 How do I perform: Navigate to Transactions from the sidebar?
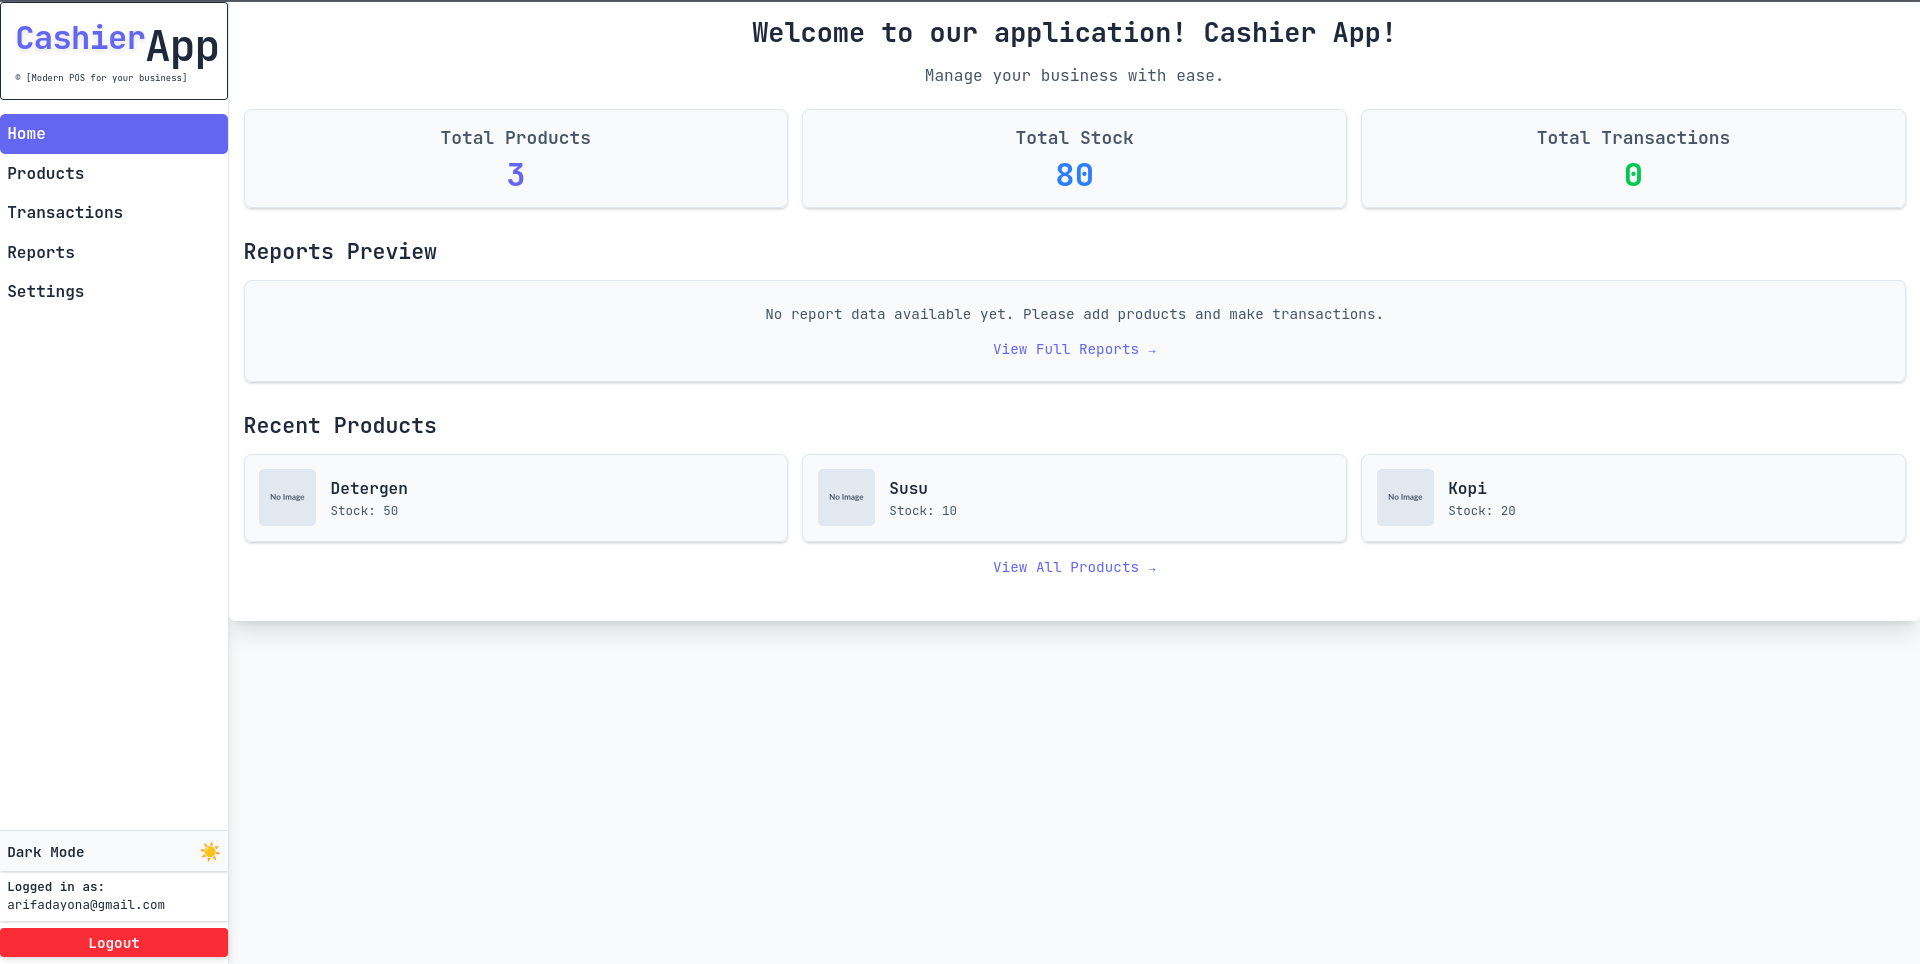point(114,212)
